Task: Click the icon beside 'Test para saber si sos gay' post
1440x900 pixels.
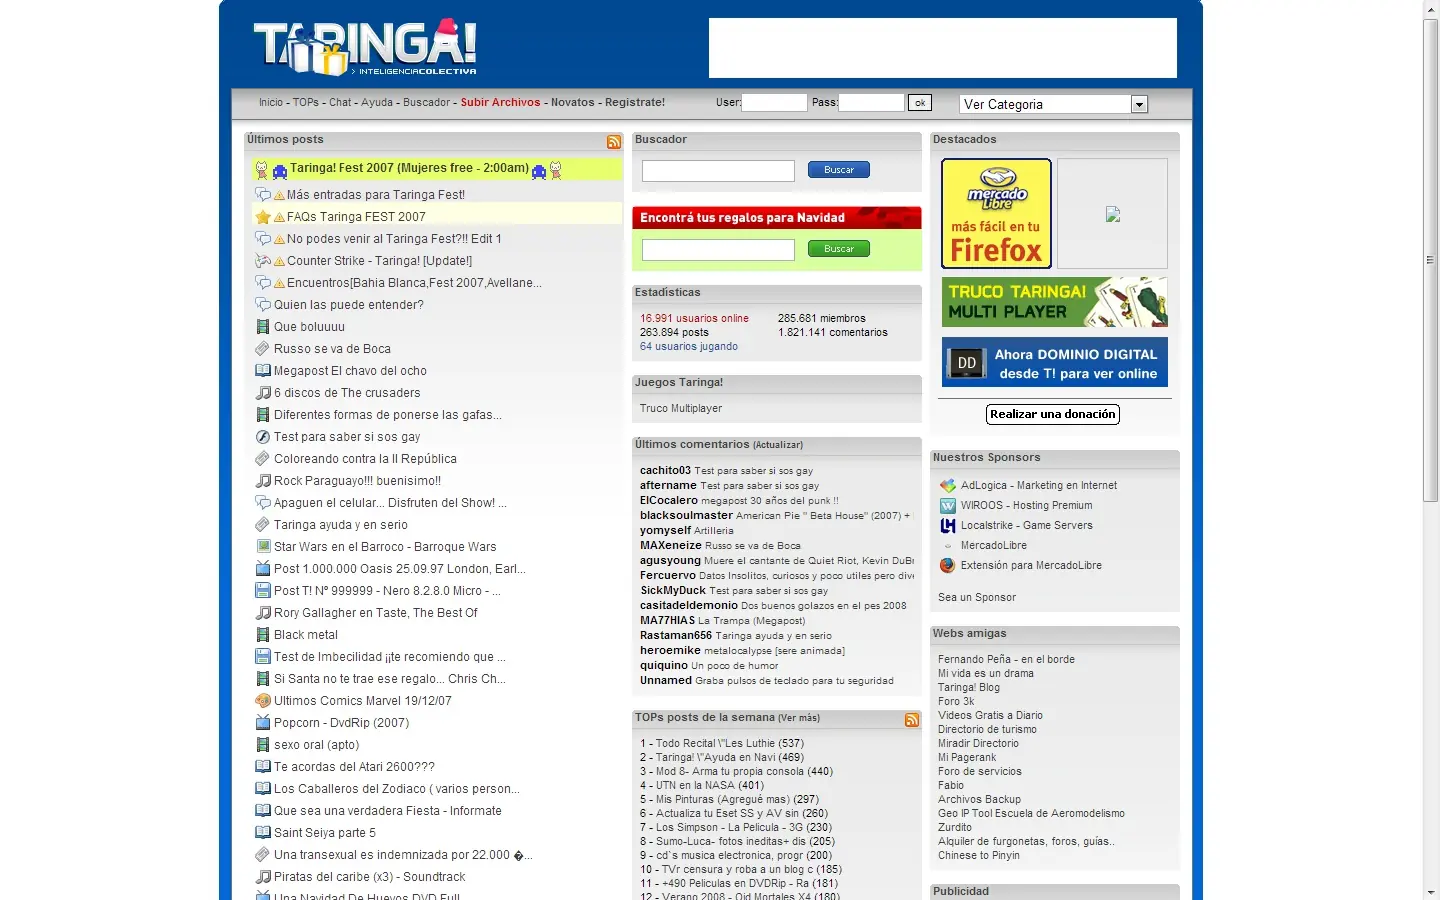Action: [x=263, y=437]
